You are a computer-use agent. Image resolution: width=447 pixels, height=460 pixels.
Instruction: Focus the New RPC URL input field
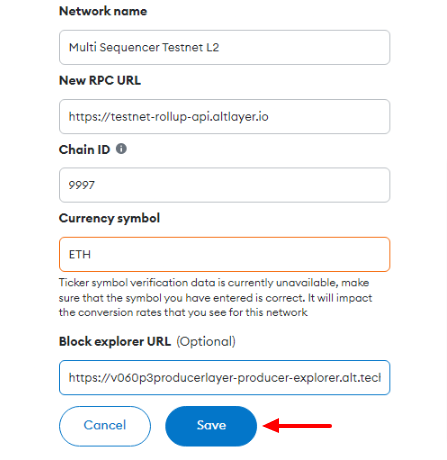[x=224, y=116]
